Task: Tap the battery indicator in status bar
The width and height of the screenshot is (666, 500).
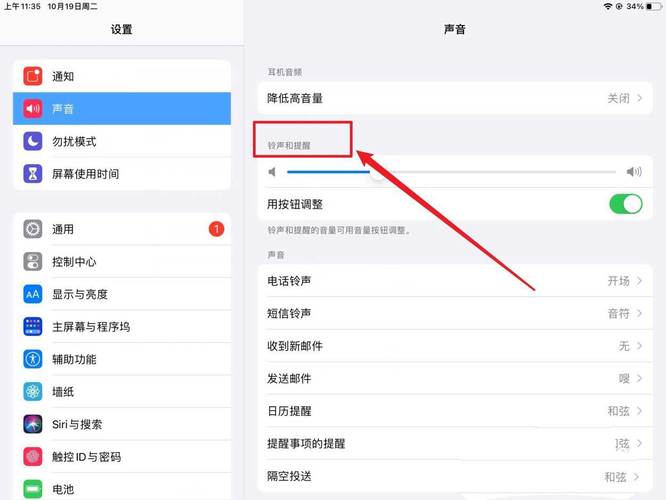Action: pos(653,6)
